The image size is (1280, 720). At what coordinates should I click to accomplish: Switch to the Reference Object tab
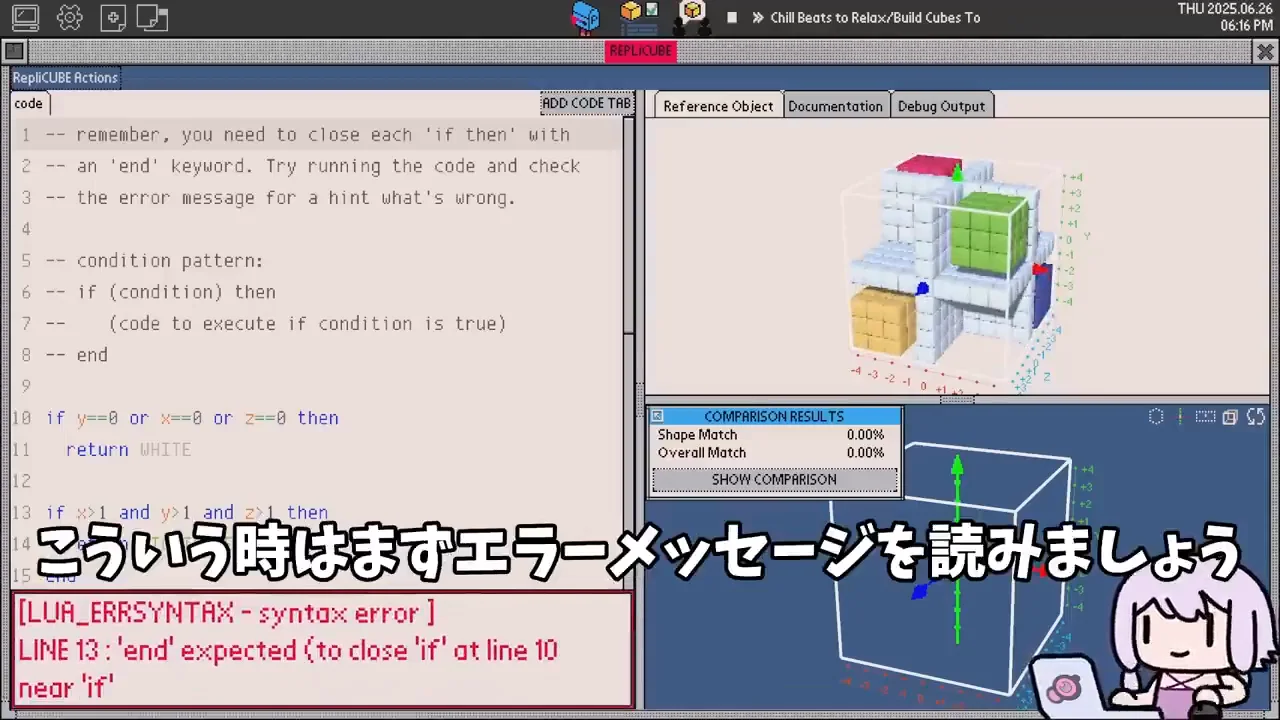coord(718,106)
